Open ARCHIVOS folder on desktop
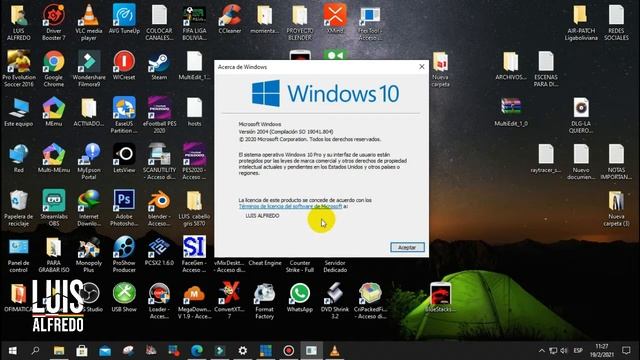Screen dimensions: 640x360 (x=511, y=66)
